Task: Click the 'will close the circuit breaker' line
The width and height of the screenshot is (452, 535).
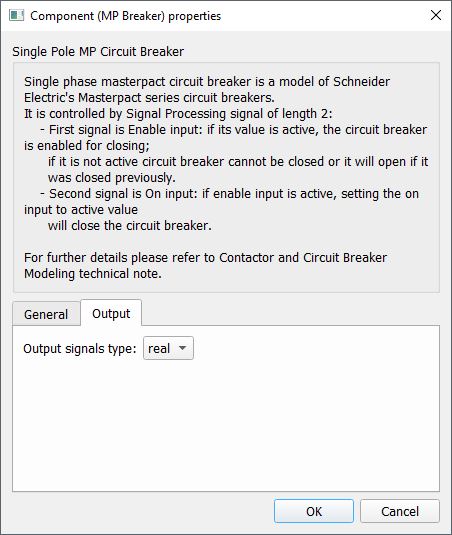Action: pyautogui.click(x=130, y=226)
